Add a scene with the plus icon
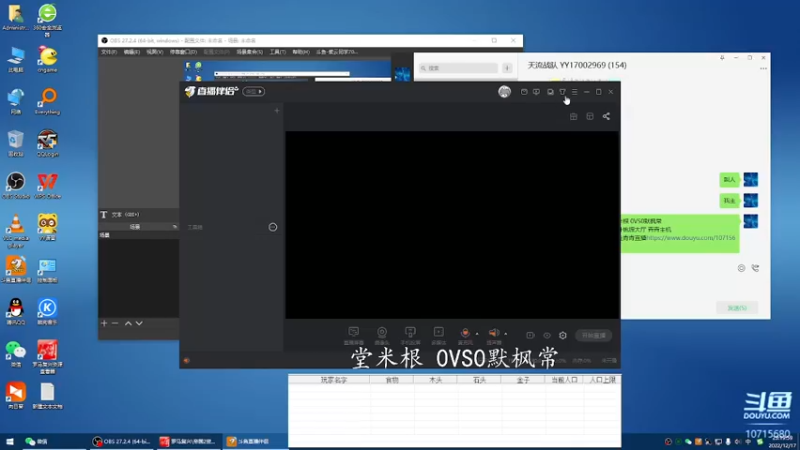 277,111
